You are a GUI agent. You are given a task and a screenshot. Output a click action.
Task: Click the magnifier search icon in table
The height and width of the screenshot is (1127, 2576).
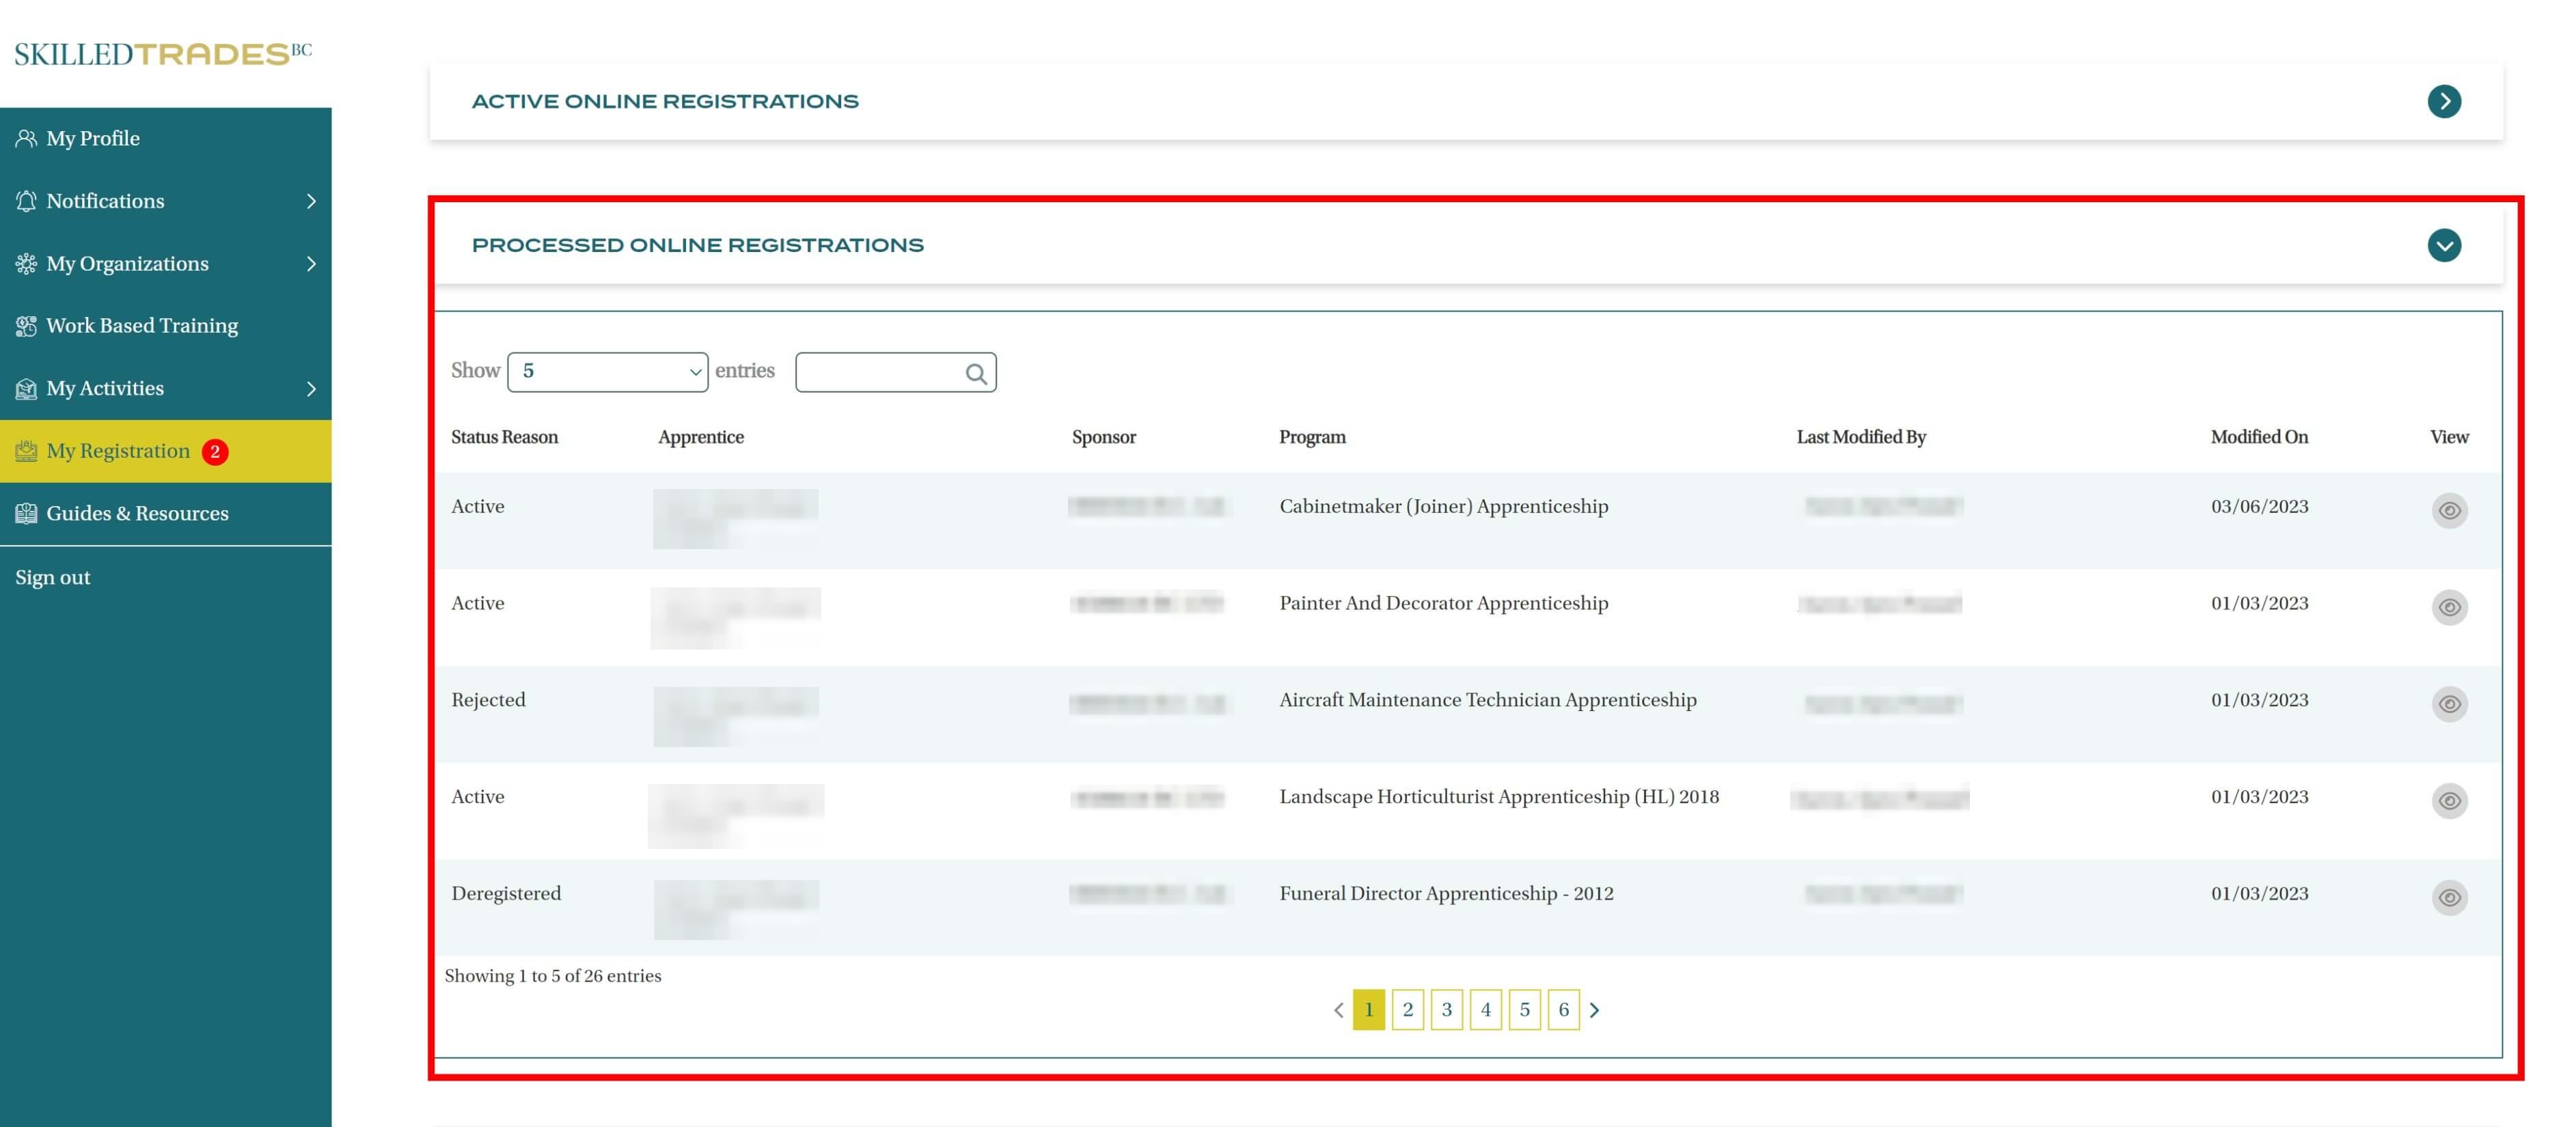click(976, 374)
